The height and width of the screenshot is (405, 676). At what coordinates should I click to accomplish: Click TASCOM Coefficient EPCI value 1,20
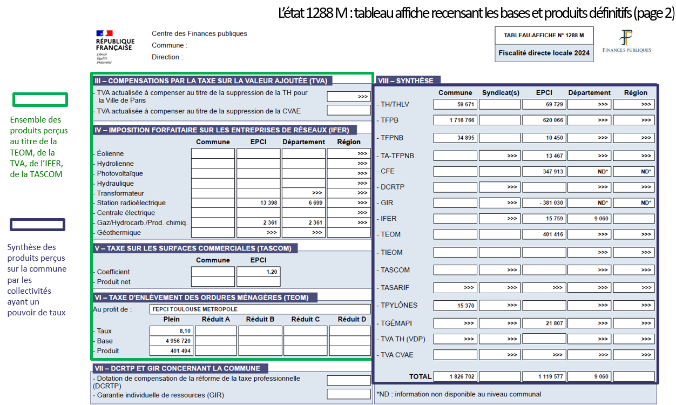click(258, 272)
